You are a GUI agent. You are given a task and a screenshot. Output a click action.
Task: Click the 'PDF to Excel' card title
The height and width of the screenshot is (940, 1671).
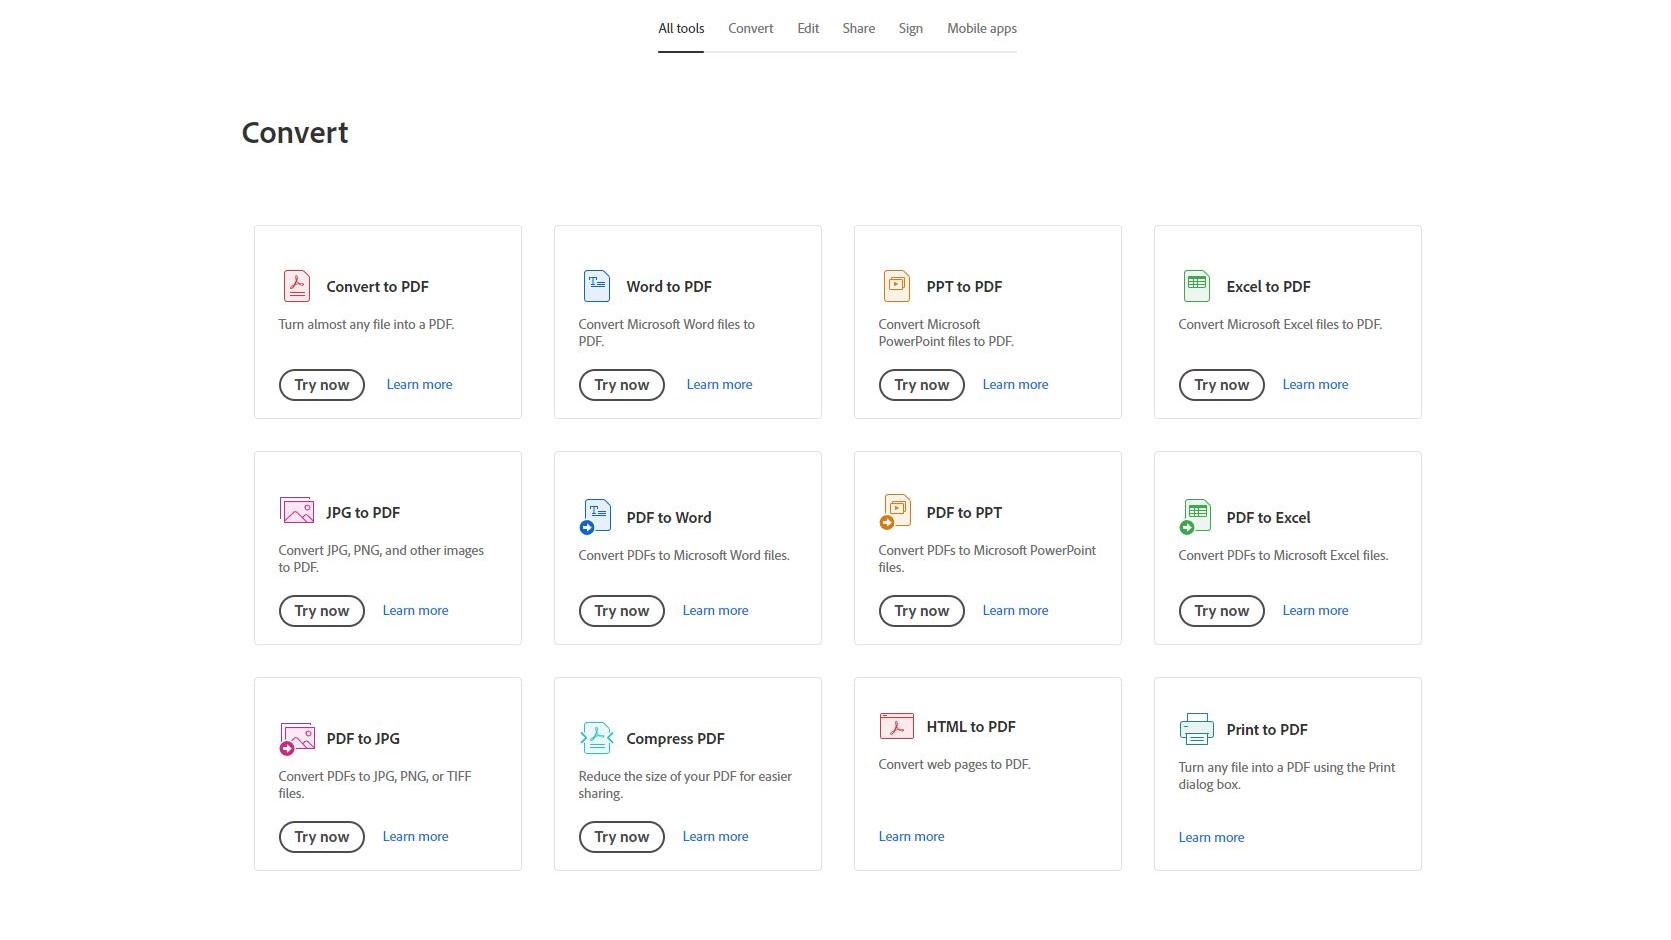(1268, 517)
